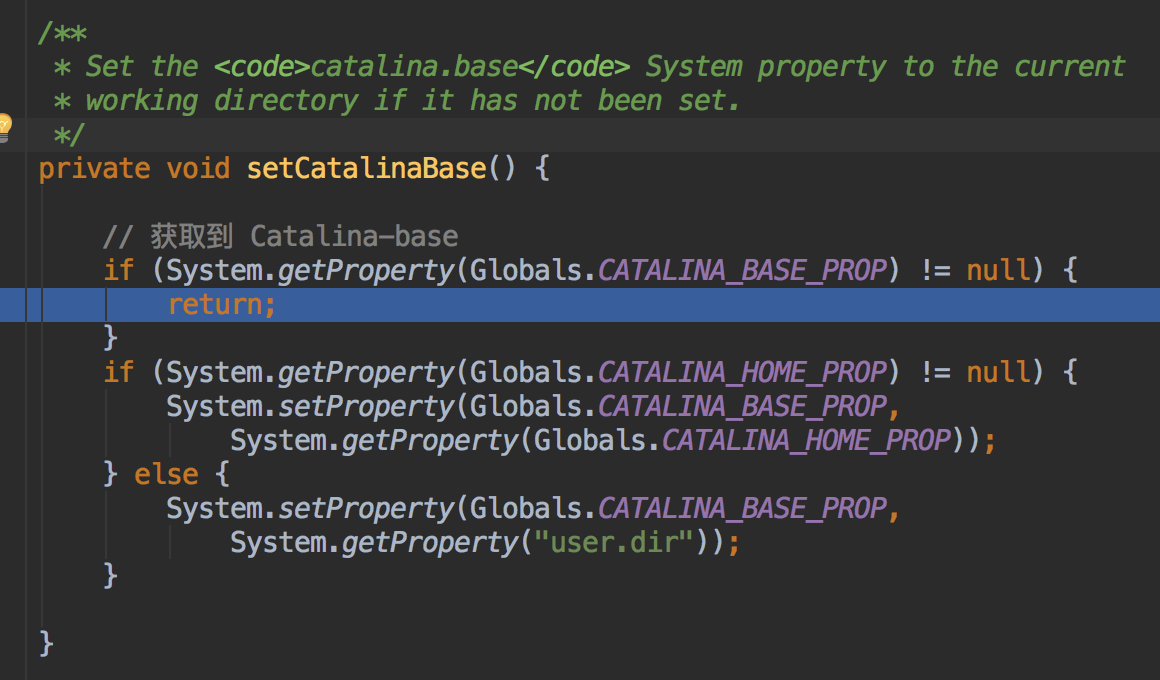This screenshot has width=1160, height=680.
Task: Click the setCatalinaBase method name
Action: pyautogui.click(x=366, y=169)
